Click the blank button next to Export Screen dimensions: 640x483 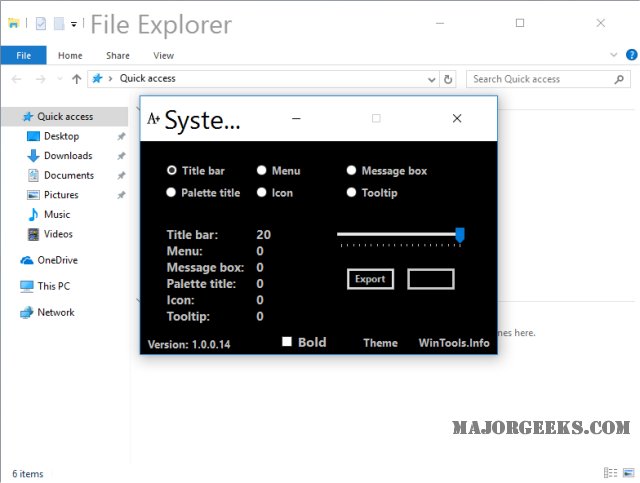pos(431,279)
